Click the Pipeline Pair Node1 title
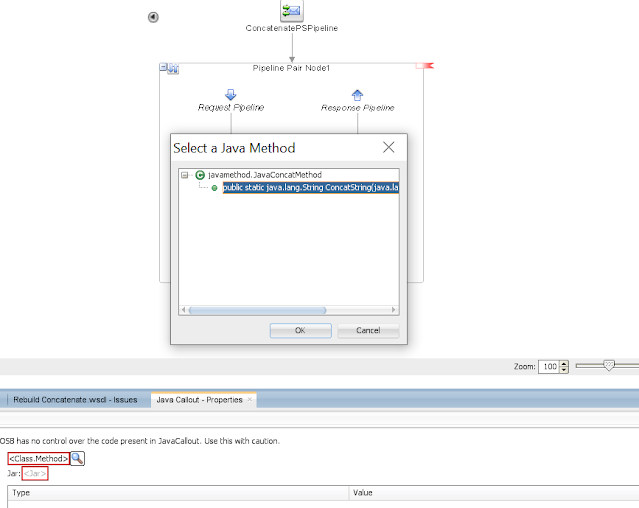The width and height of the screenshot is (639, 508). click(x=291, y=68)
